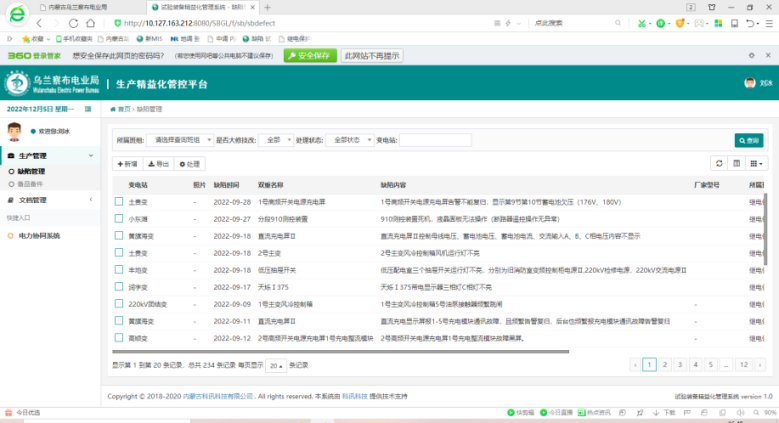This screenshot has width=779, height=423.
Task: Open the 所属班组 dropdown
Action: tap(179, 140)
